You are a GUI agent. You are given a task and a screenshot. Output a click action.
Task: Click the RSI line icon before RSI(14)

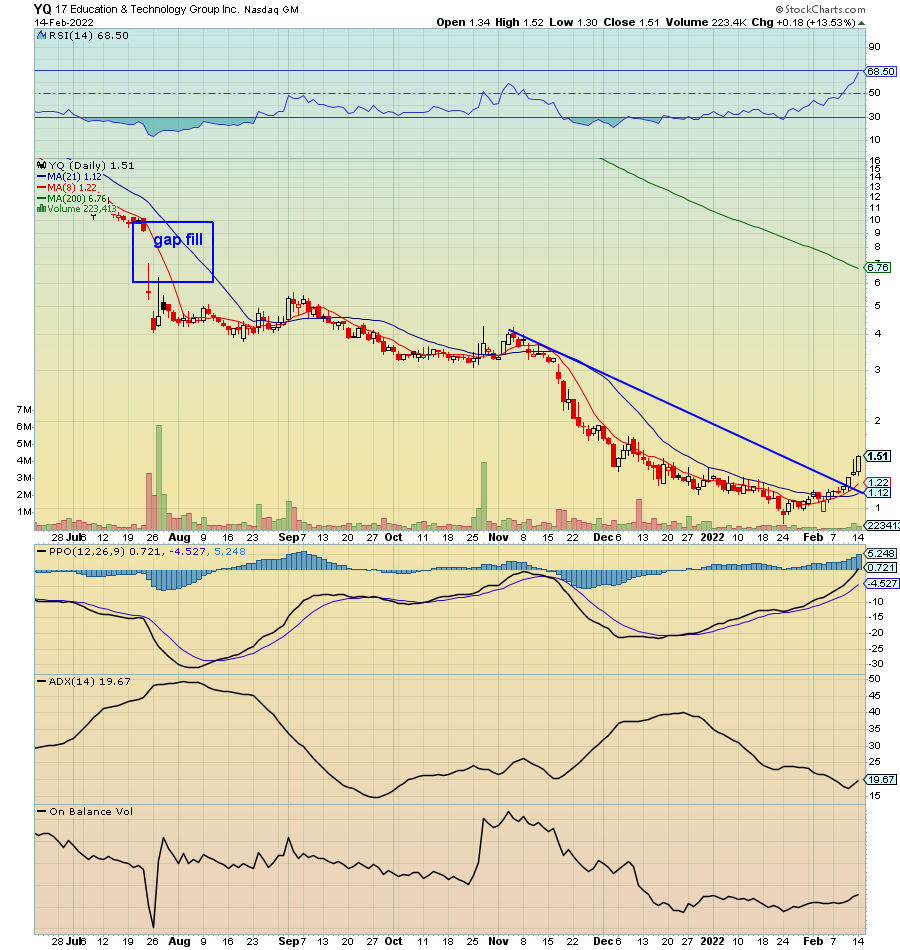pyautogui.click(x=42, y=36)
